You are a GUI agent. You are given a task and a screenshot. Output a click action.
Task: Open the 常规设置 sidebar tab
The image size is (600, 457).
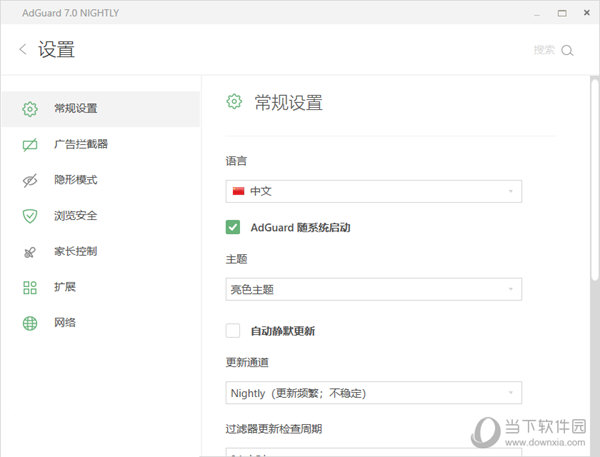[x=101, y=109]
